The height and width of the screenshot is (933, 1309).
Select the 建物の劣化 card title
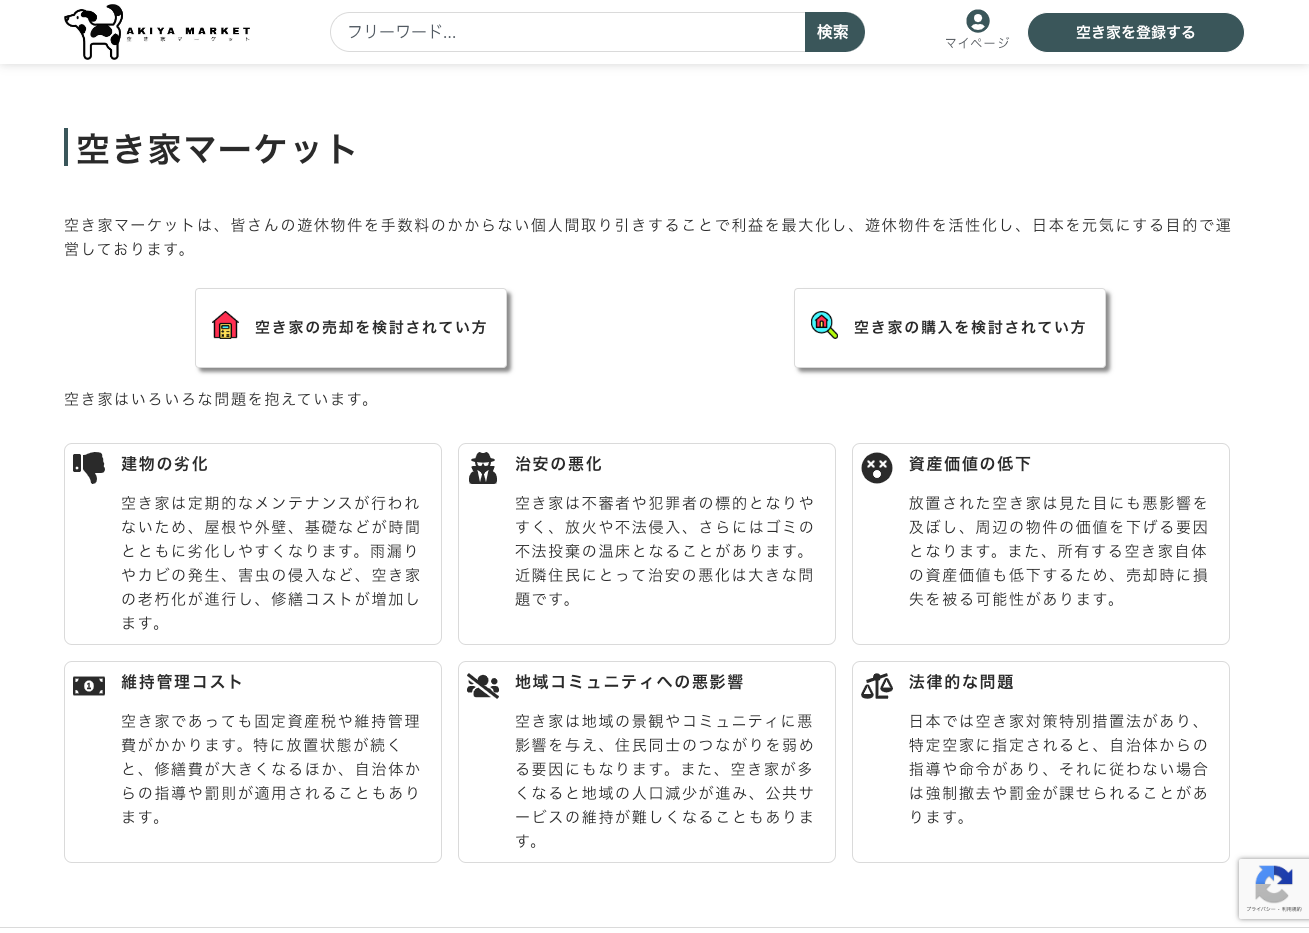164,464
